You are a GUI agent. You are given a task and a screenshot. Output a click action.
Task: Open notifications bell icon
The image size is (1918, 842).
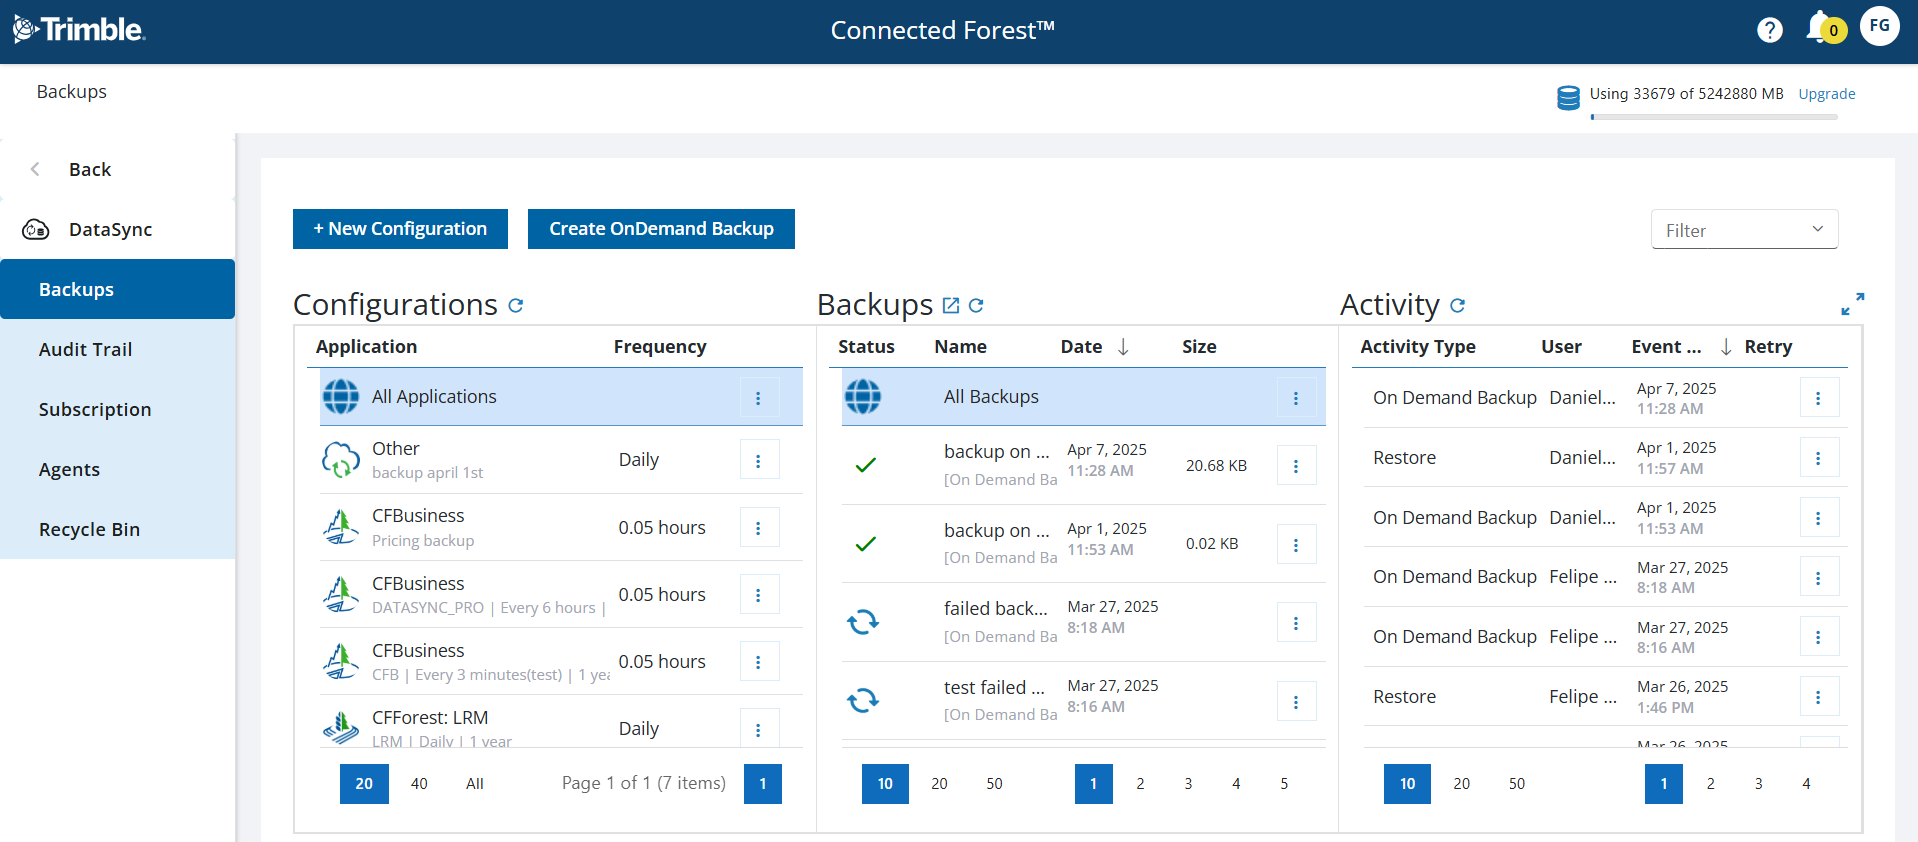pos(1820,27)
